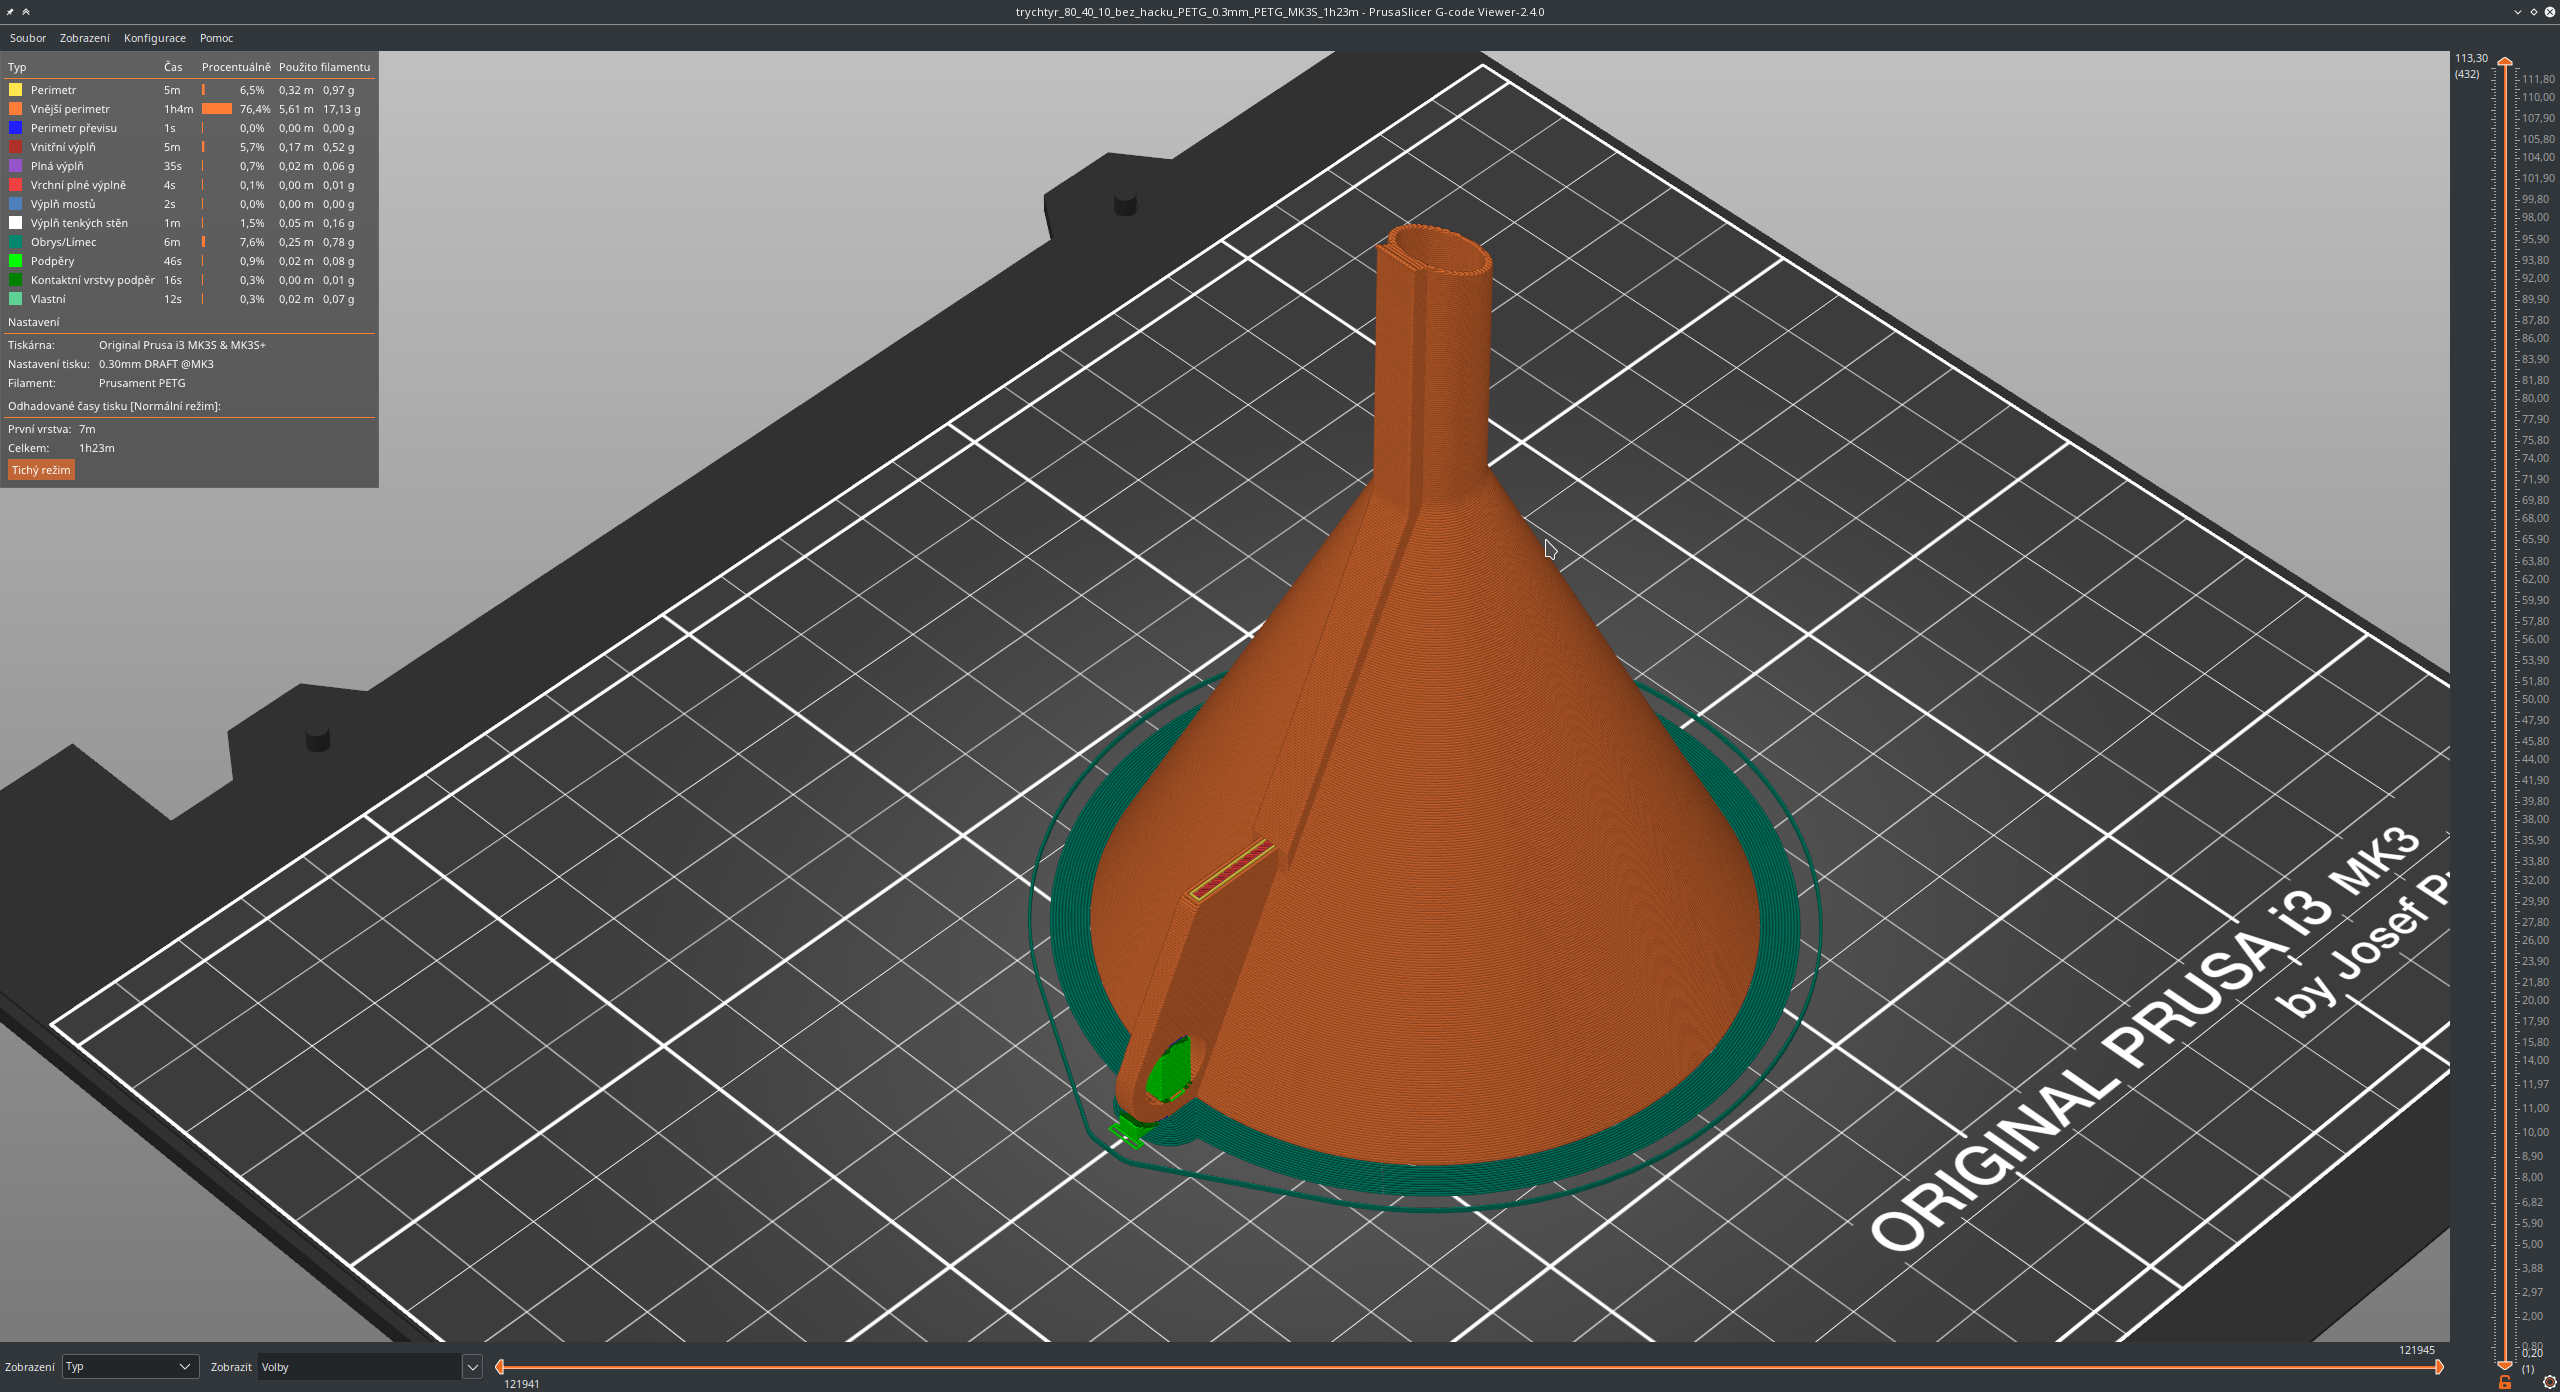Open the Konfigurace menu
This screenshot has width=2560, height=1392.
(154, 38)
